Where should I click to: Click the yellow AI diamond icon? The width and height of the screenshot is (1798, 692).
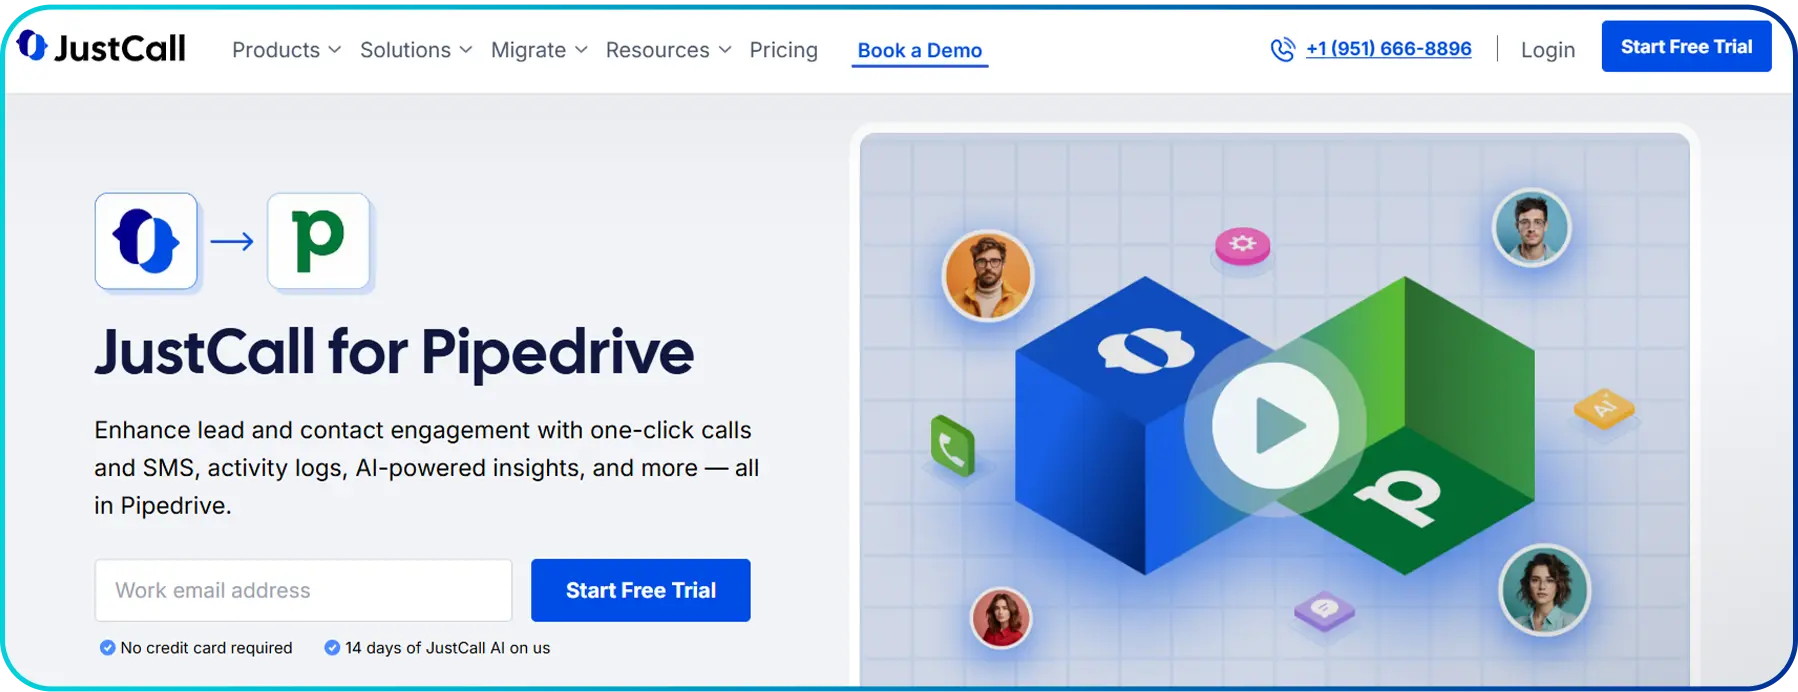point(1604,407)
